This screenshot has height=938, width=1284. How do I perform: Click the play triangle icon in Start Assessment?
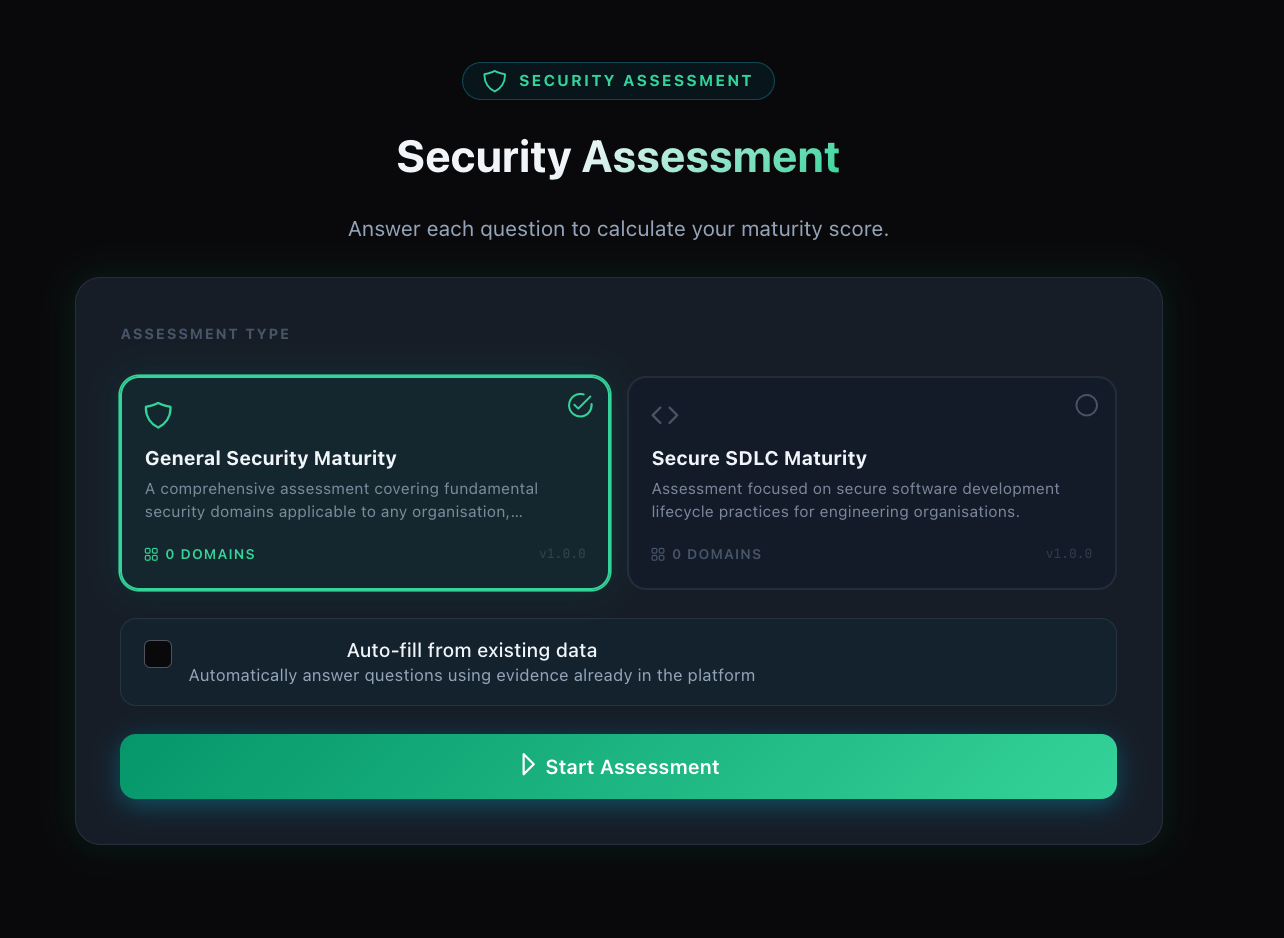528,765
